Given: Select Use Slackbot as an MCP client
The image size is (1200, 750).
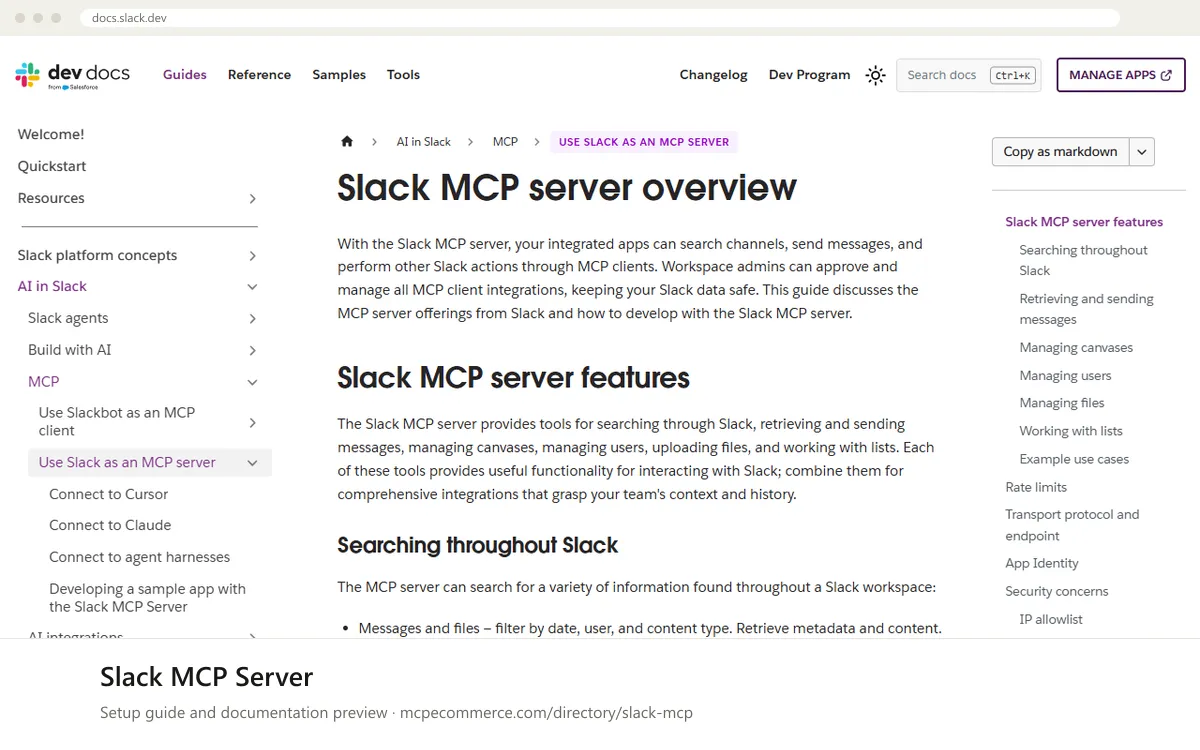Looking at the screenshot, I should click(x=117, y=421).
